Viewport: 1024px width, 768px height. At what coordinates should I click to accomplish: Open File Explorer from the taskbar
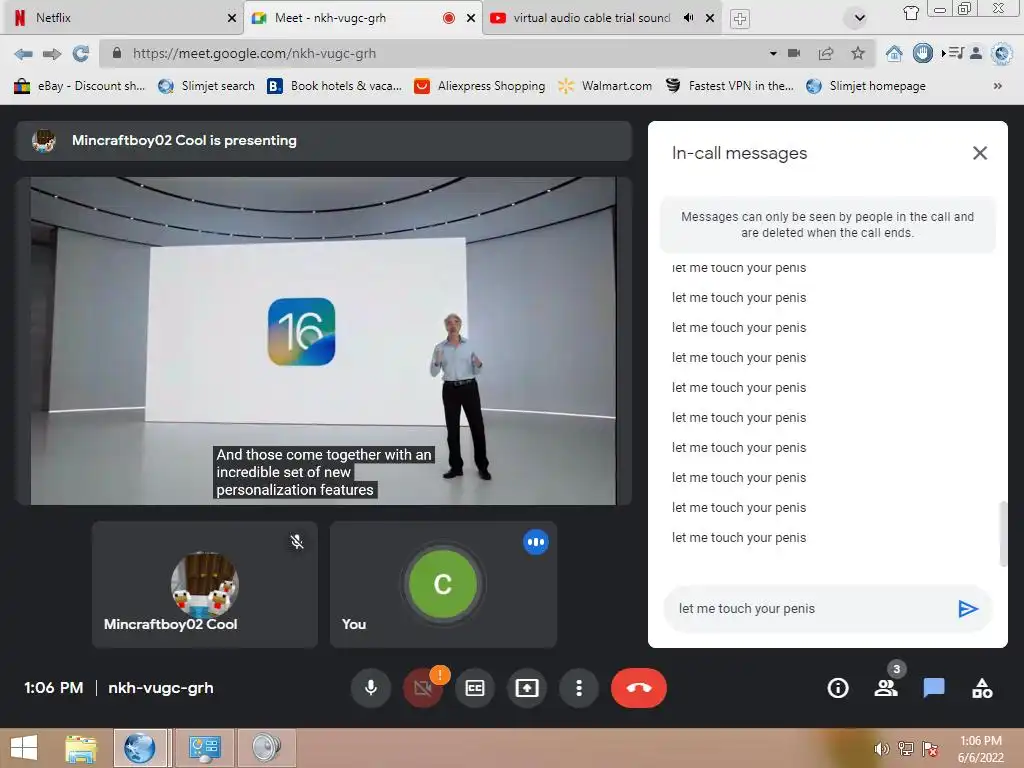pyautogui.click(x=81, y=748)
